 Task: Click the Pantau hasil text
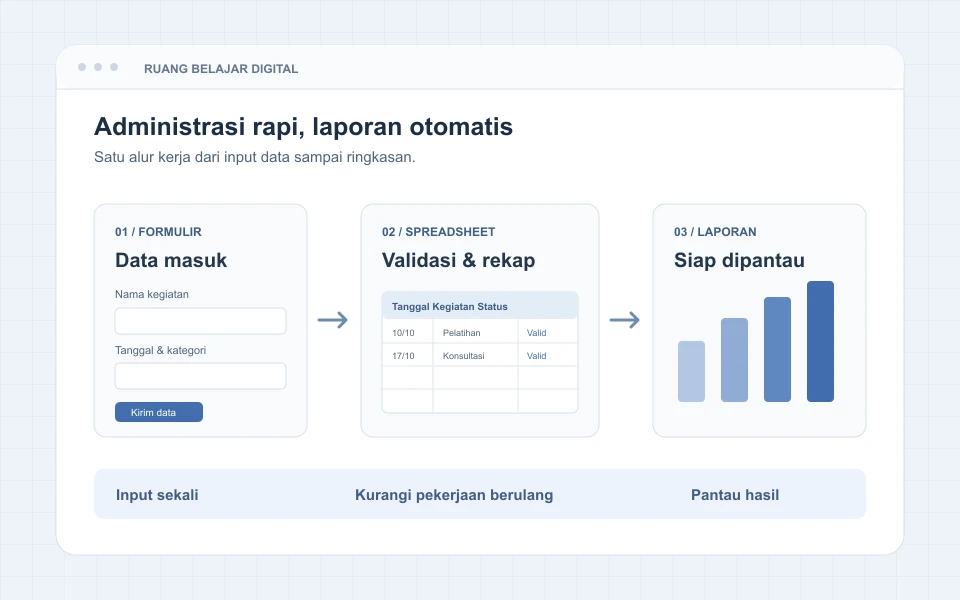[x=735, y=495]
